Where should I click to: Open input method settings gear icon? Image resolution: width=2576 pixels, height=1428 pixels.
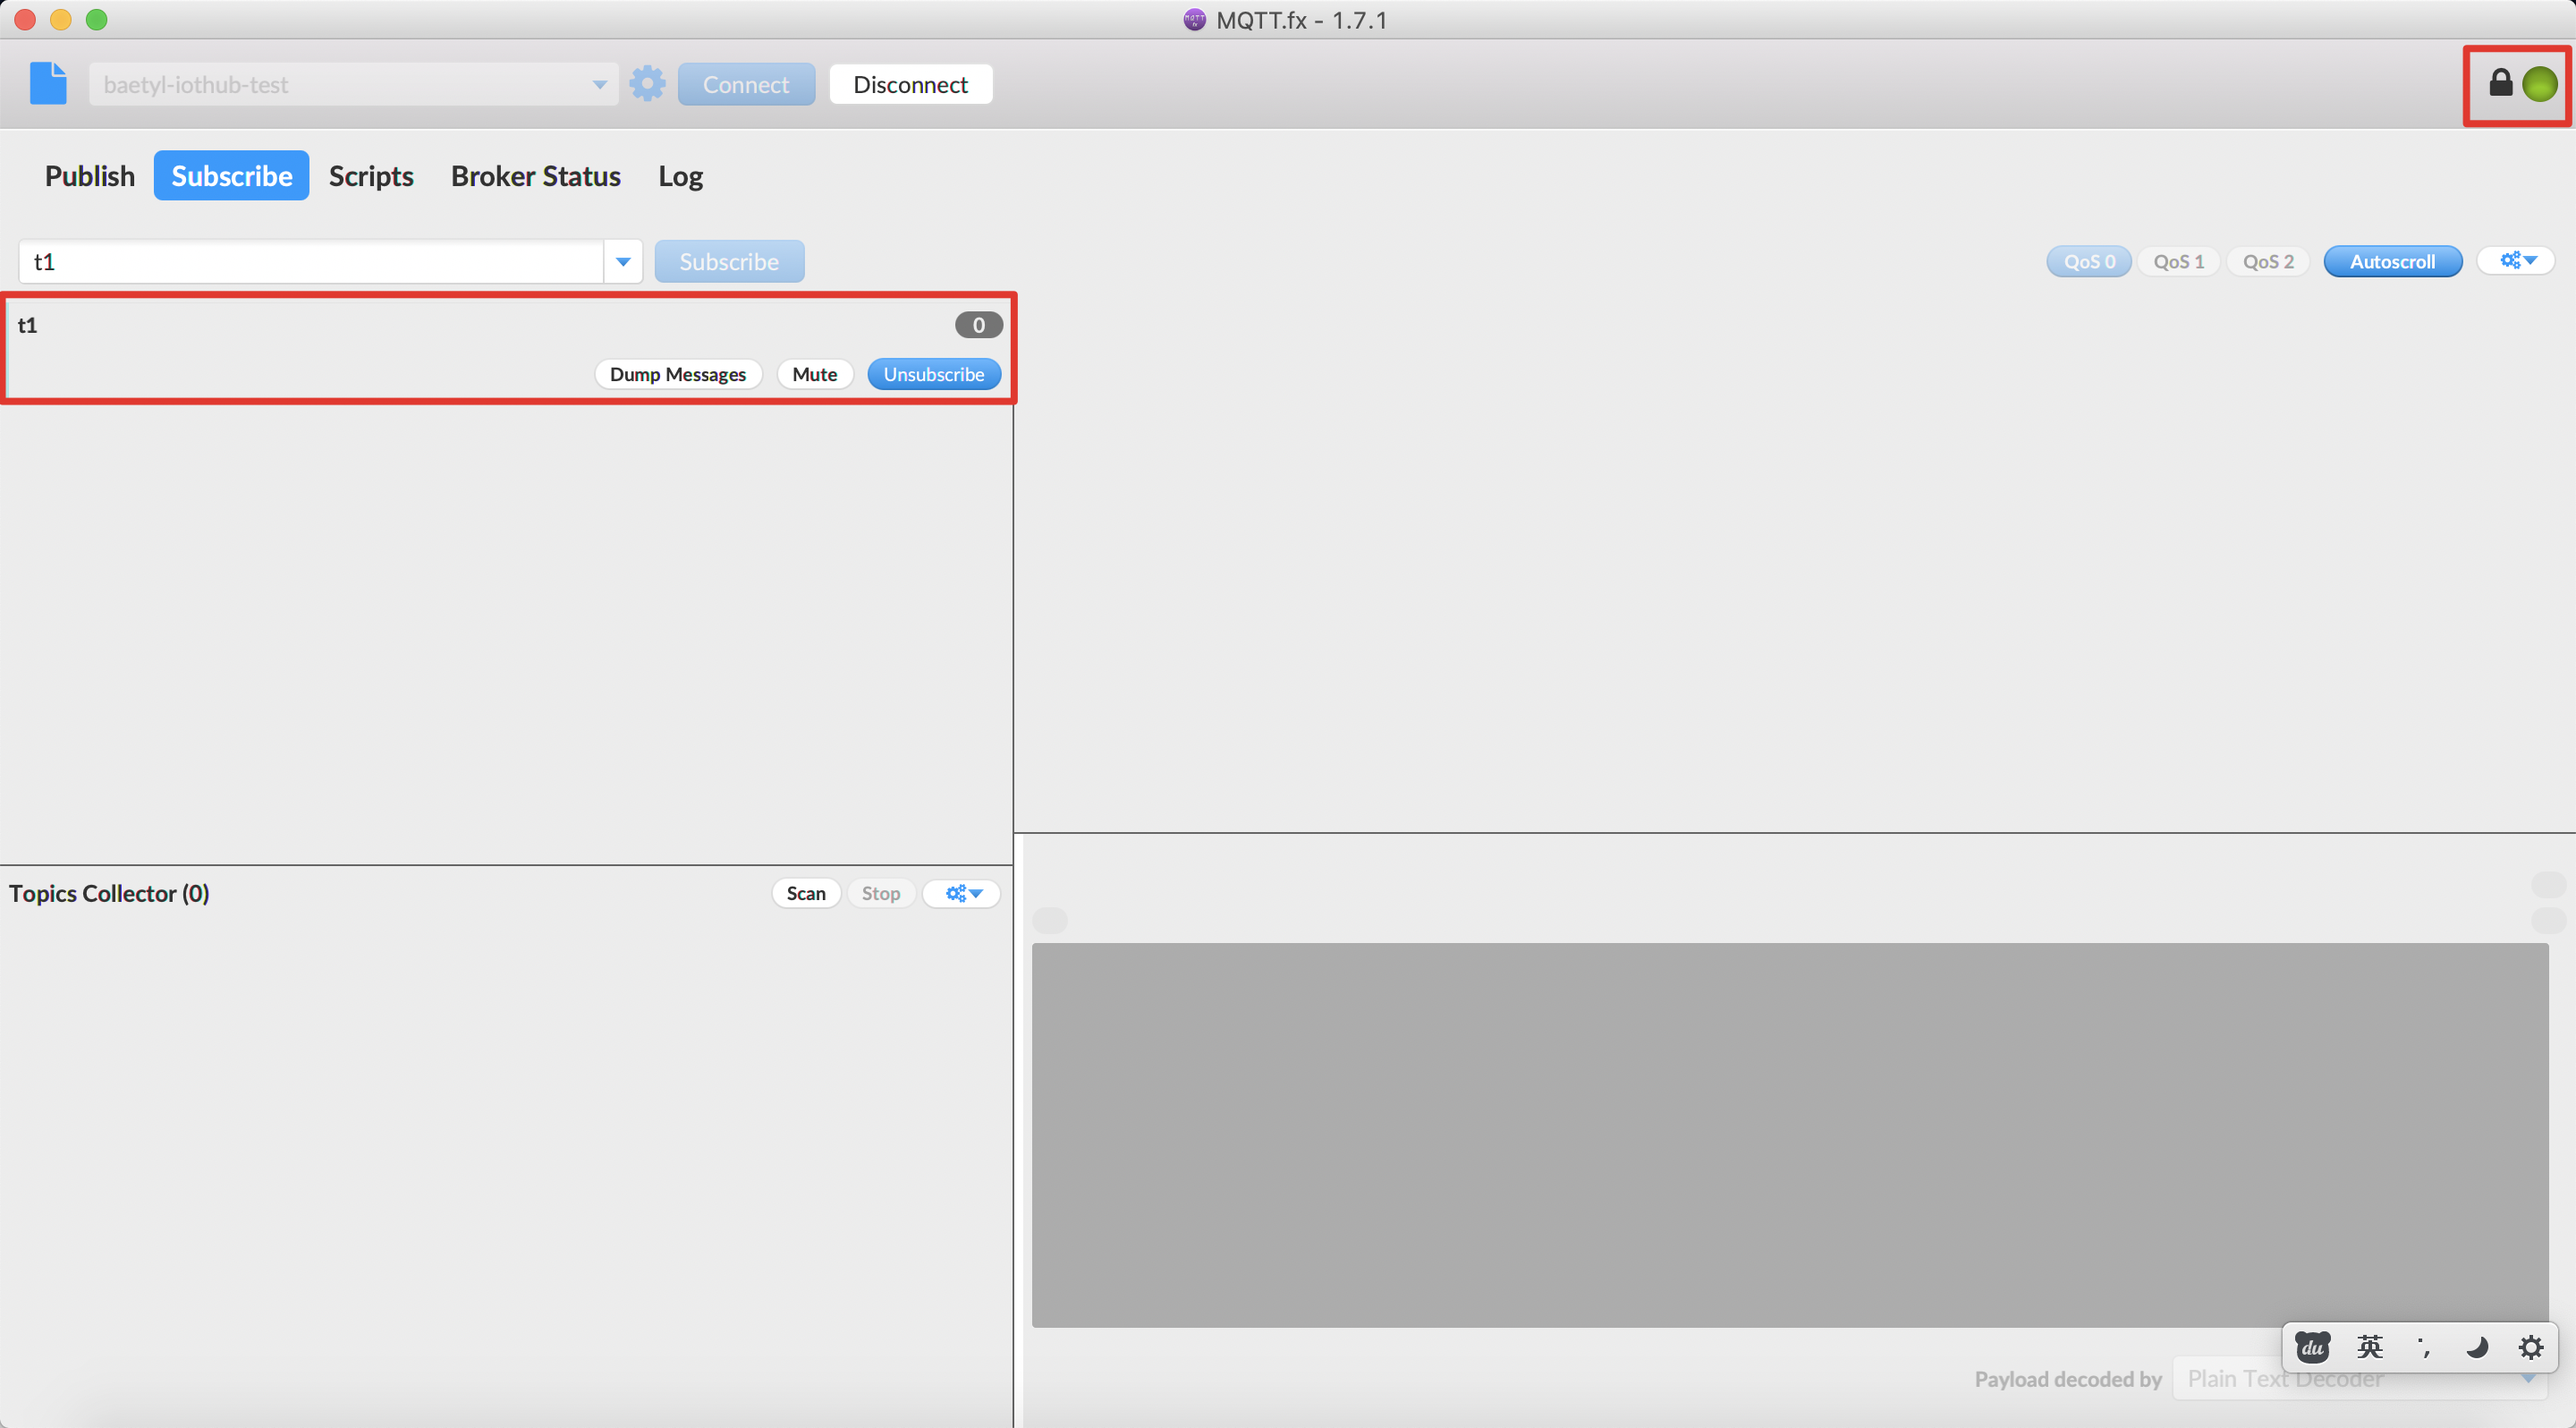pos(2531,1347)
